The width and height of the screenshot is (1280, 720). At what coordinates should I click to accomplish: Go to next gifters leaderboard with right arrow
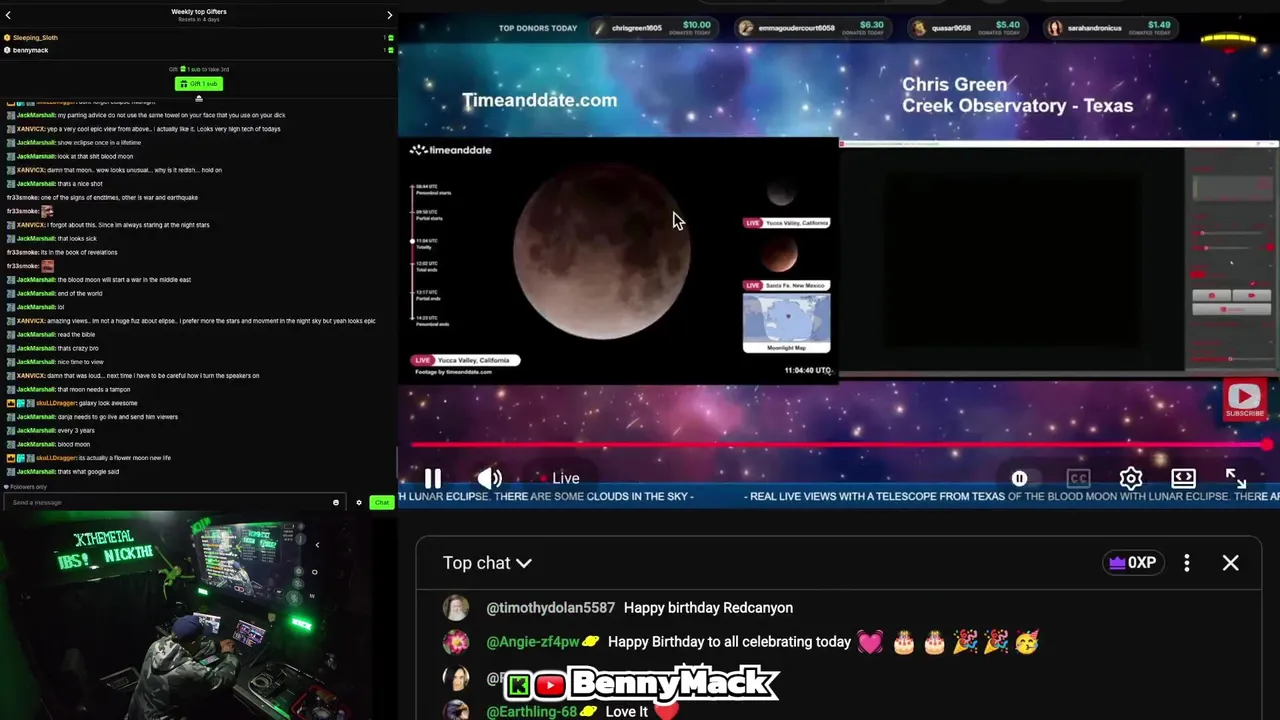pos(389,15)
